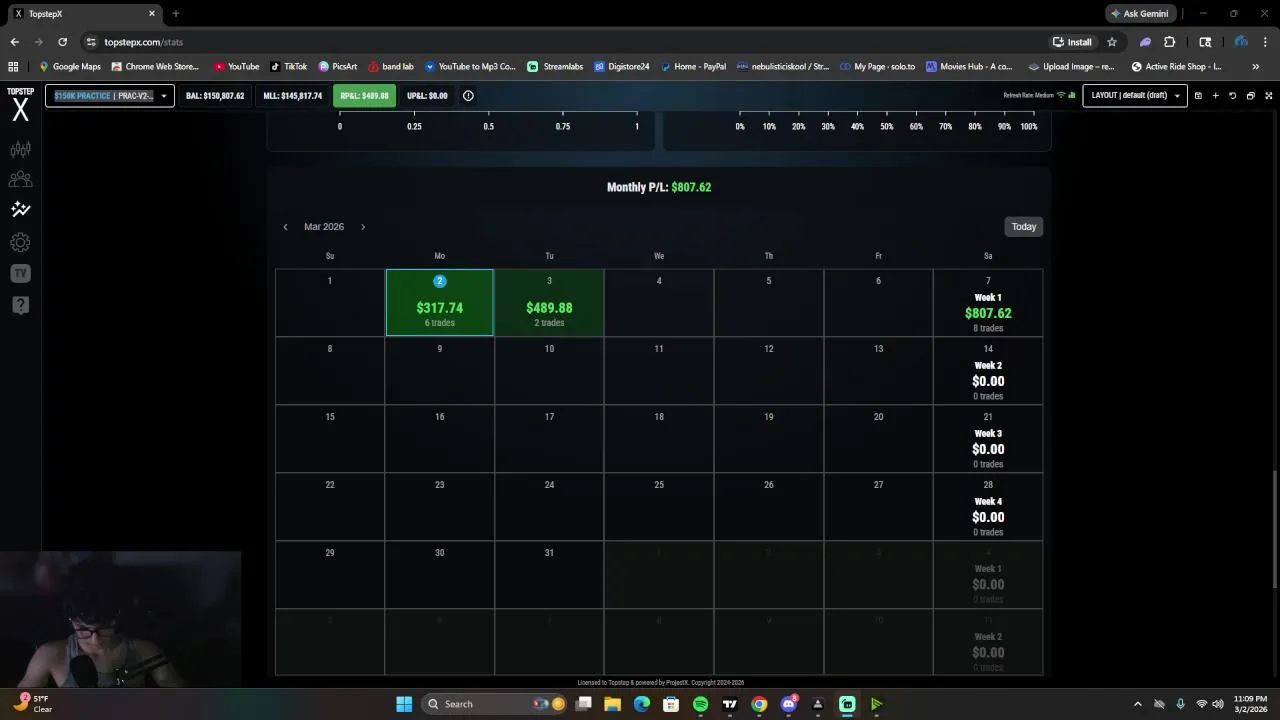The height and width of the screenshot is (720, 1280).
Task: Open the Windows Start menu
Action: click(404, 704)
